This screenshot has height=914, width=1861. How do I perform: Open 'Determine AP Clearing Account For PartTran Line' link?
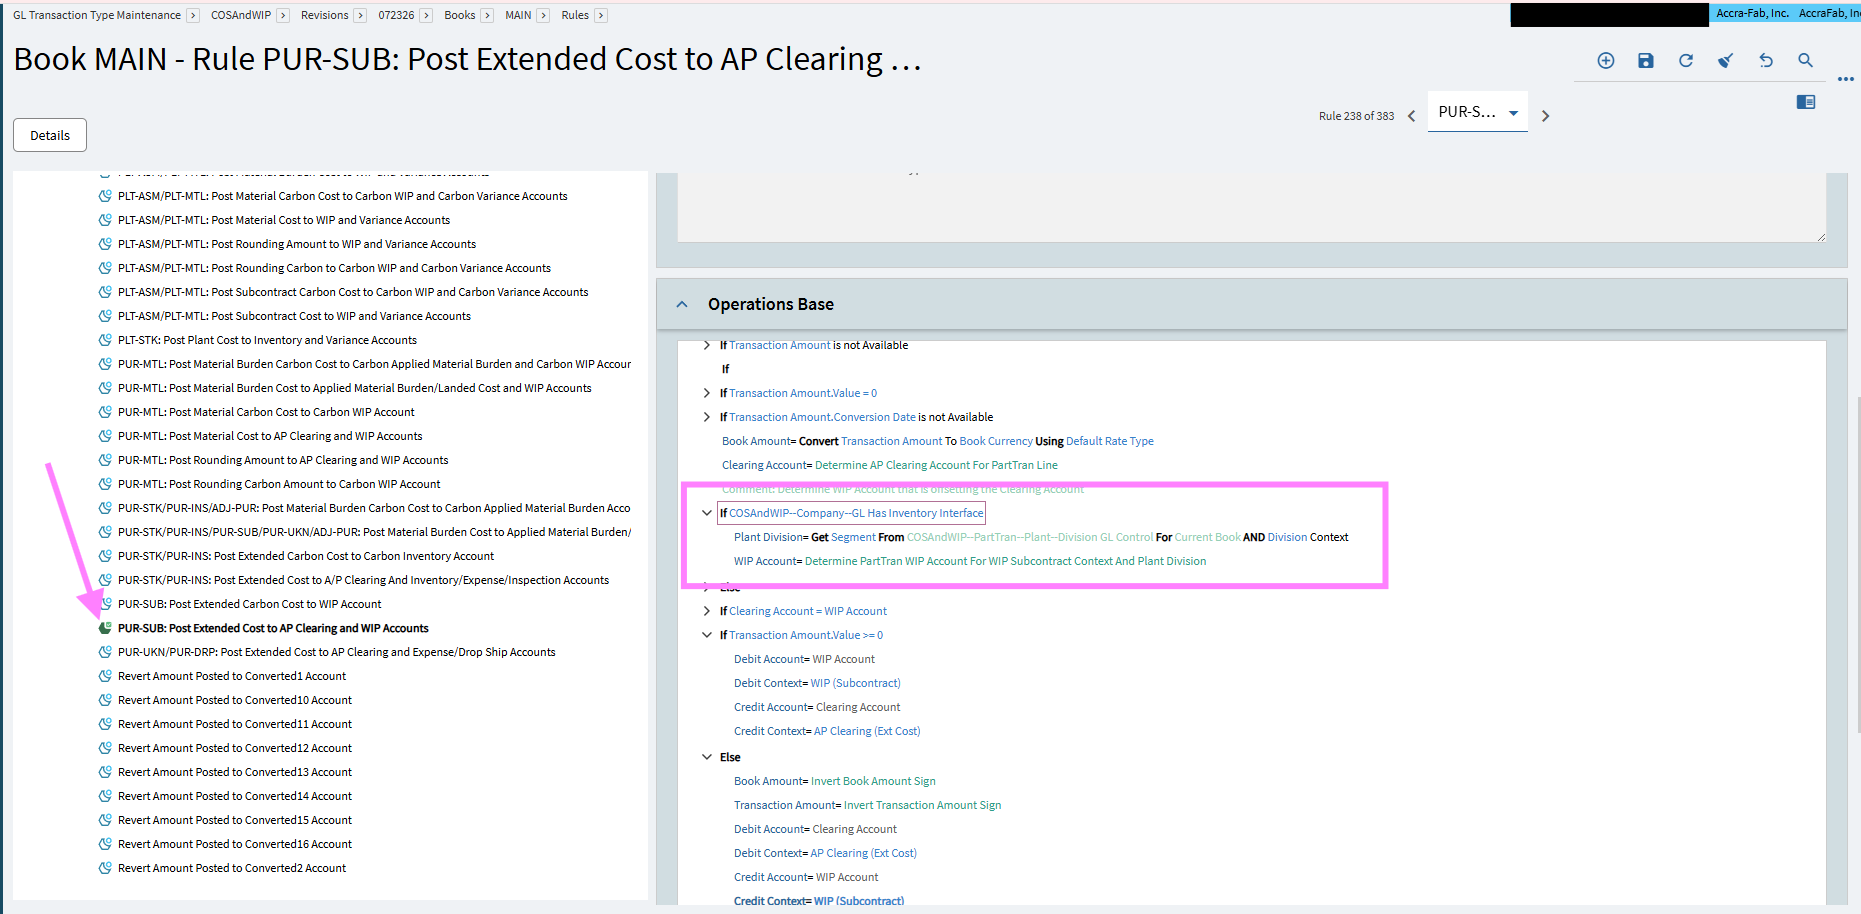click(936, 465)
